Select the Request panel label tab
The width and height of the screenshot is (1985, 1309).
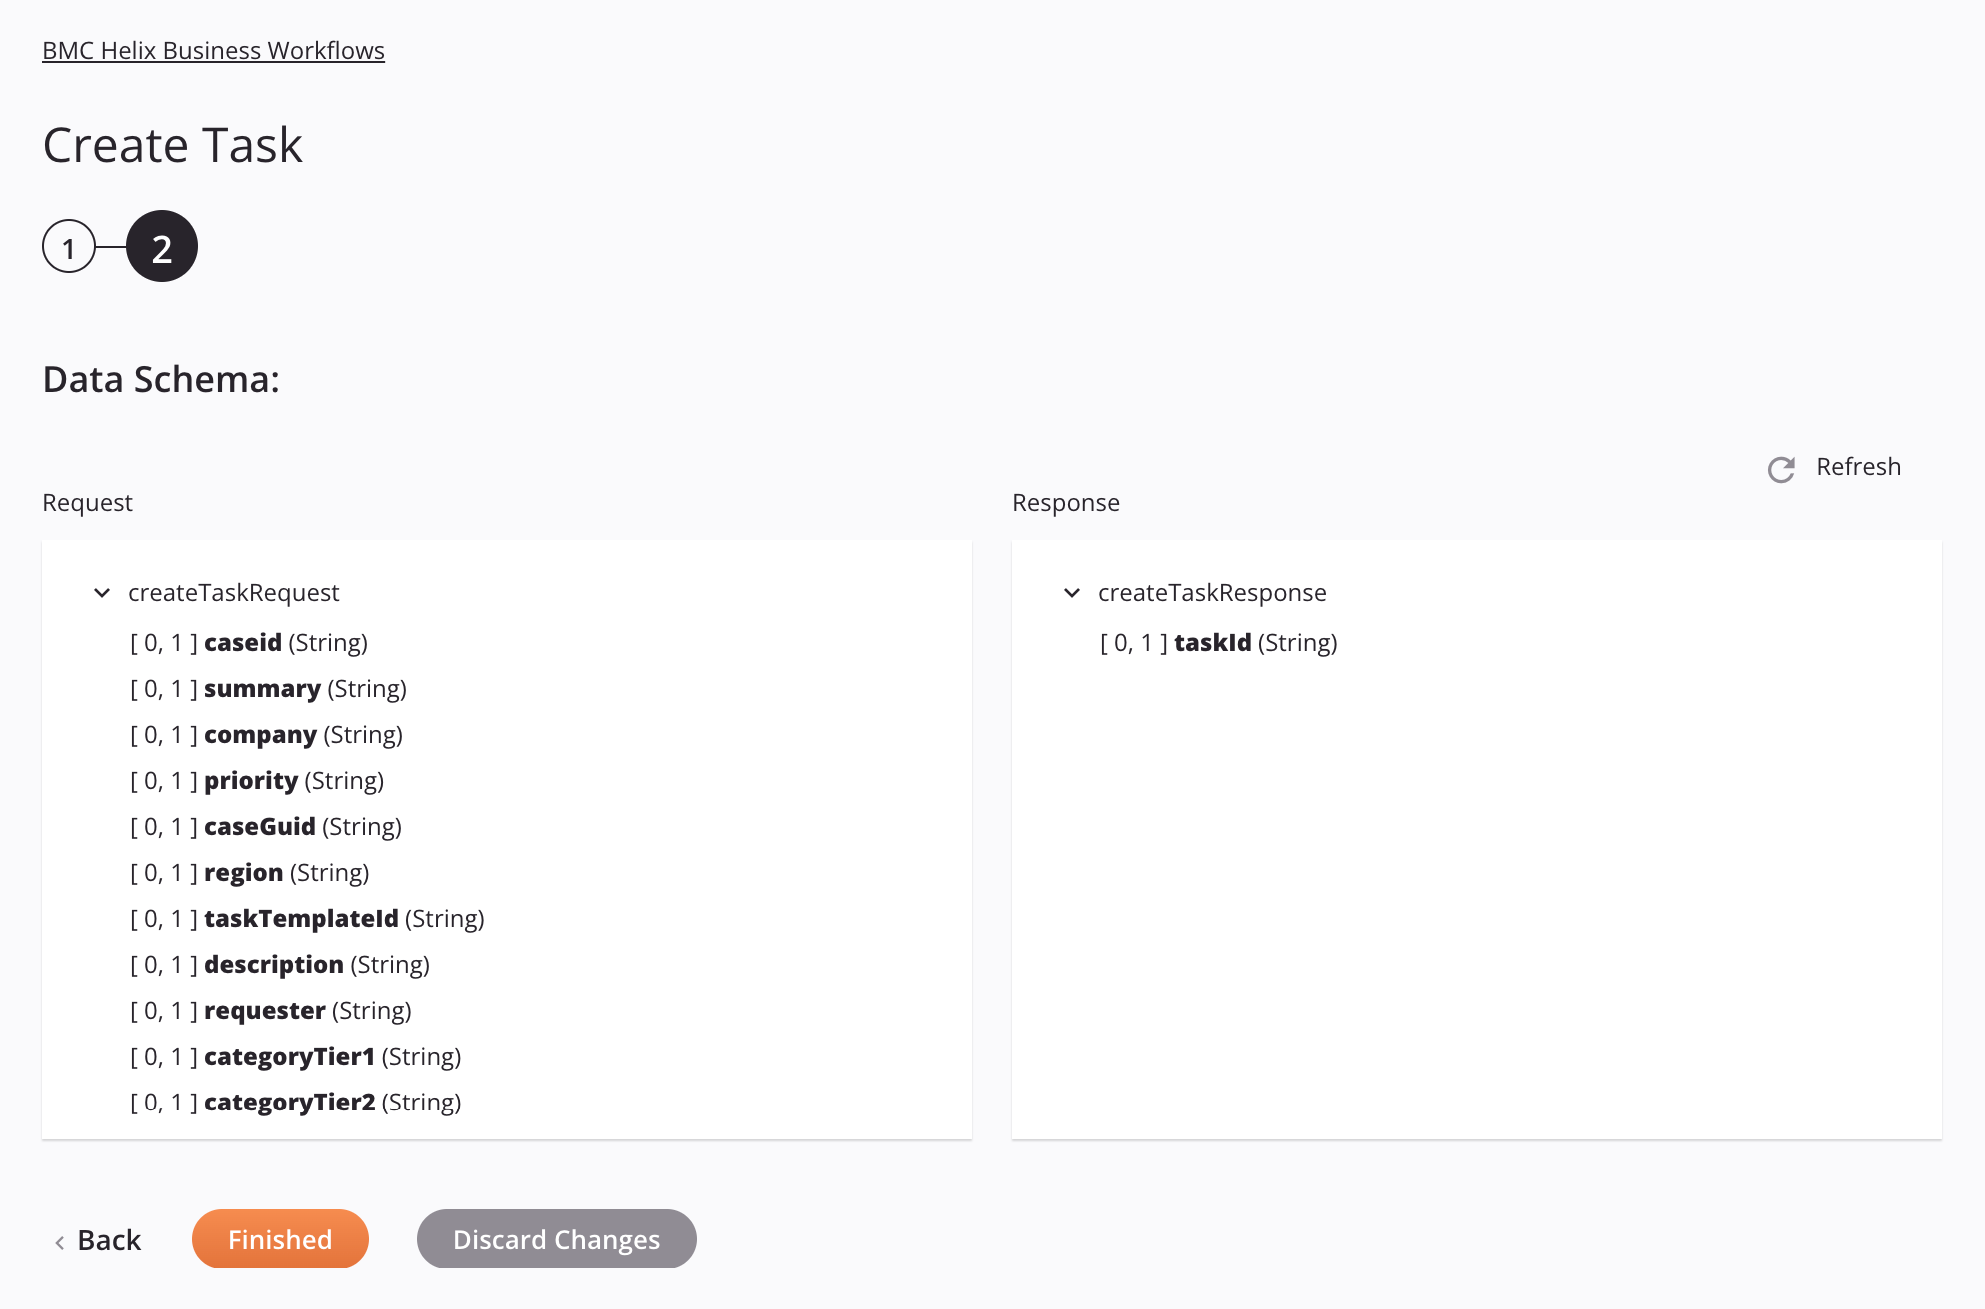pyautogui.click(x=88, y=501)
